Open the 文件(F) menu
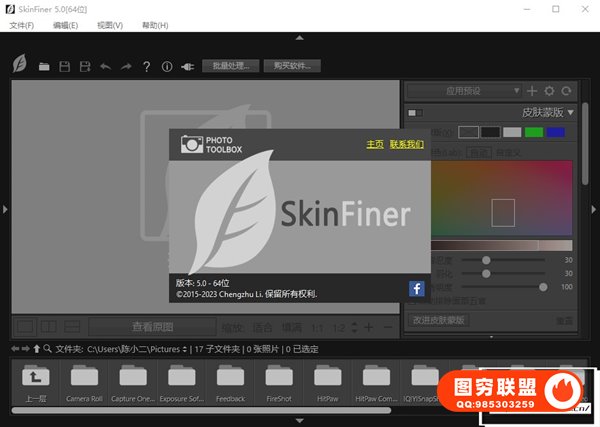This screenshot has height=427, width=600. point(21,24)
